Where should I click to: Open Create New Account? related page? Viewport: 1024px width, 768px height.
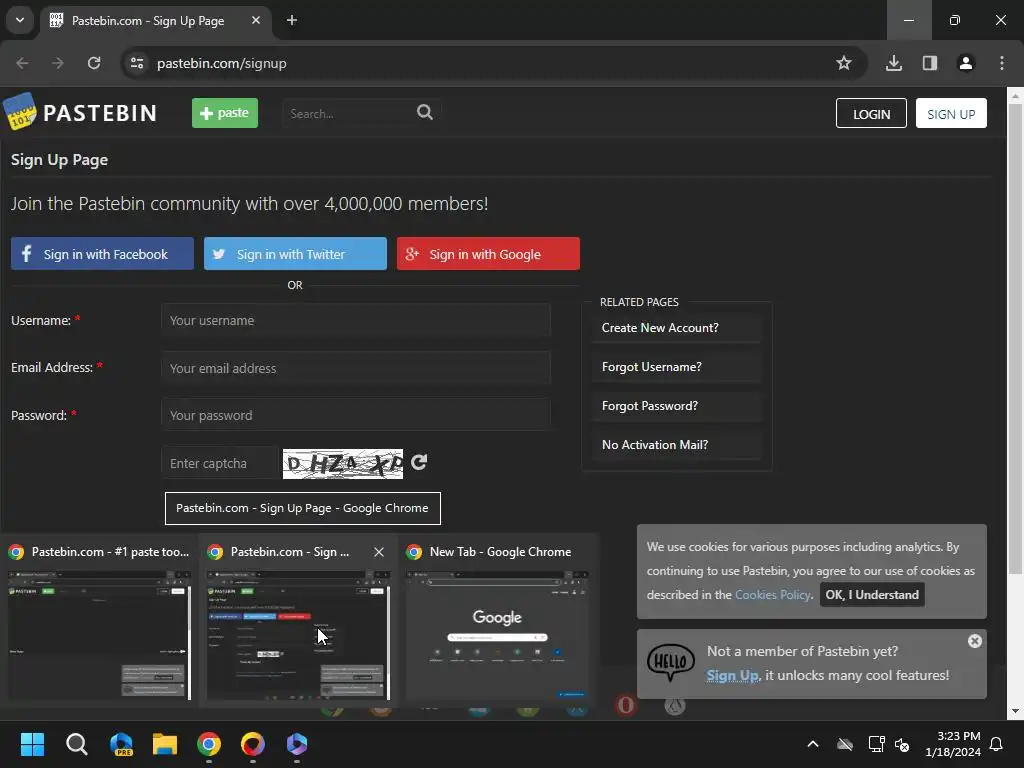(677, 328)
